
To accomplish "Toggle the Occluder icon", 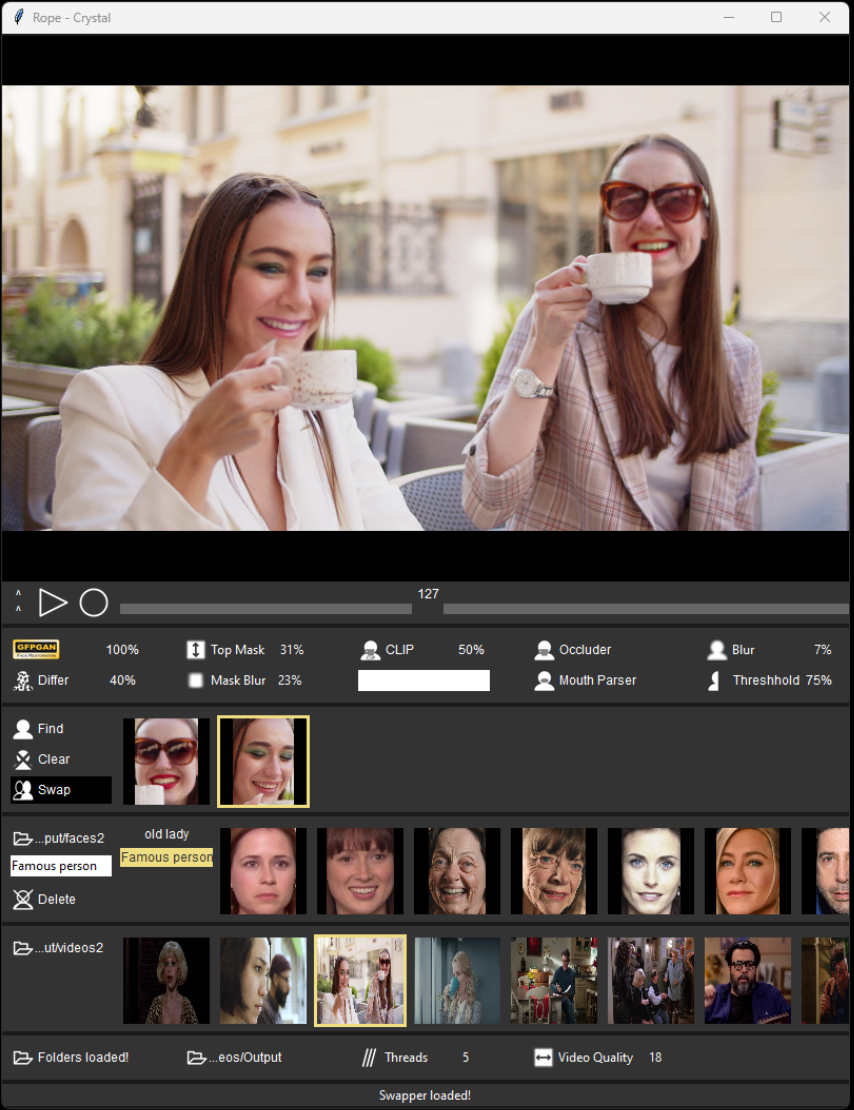I will (544, 650).
